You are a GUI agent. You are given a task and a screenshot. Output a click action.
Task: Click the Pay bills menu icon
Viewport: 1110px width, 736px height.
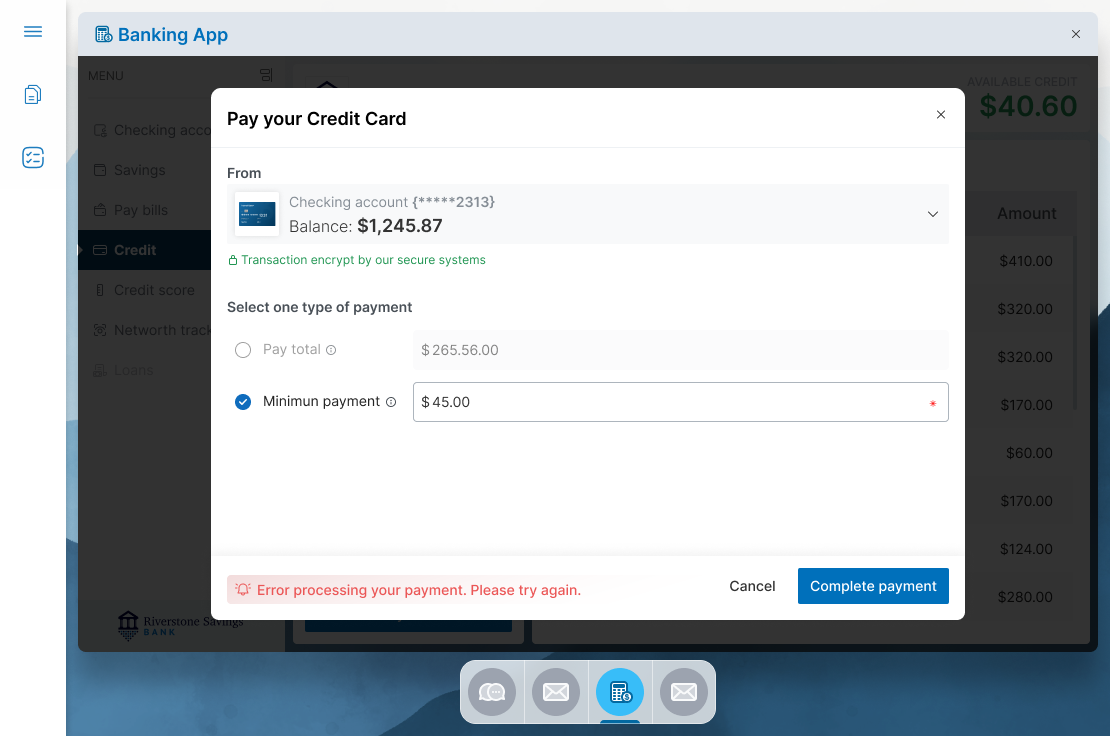(100, 210)
